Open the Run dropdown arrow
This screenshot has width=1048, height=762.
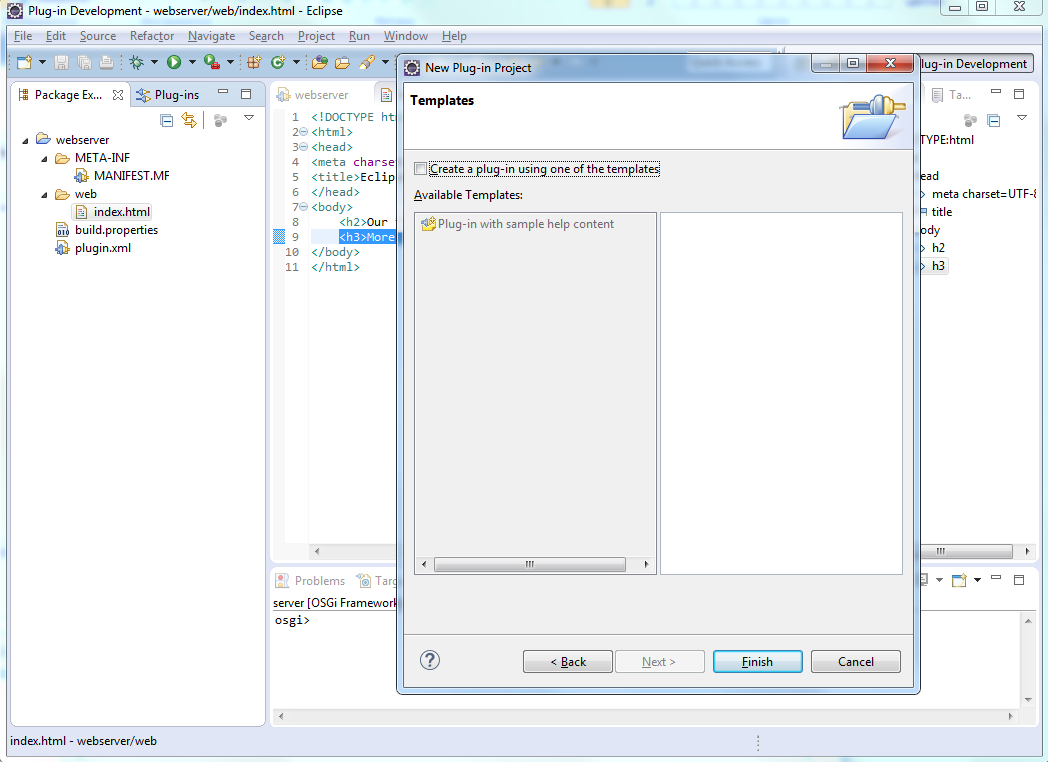point(192,63)
